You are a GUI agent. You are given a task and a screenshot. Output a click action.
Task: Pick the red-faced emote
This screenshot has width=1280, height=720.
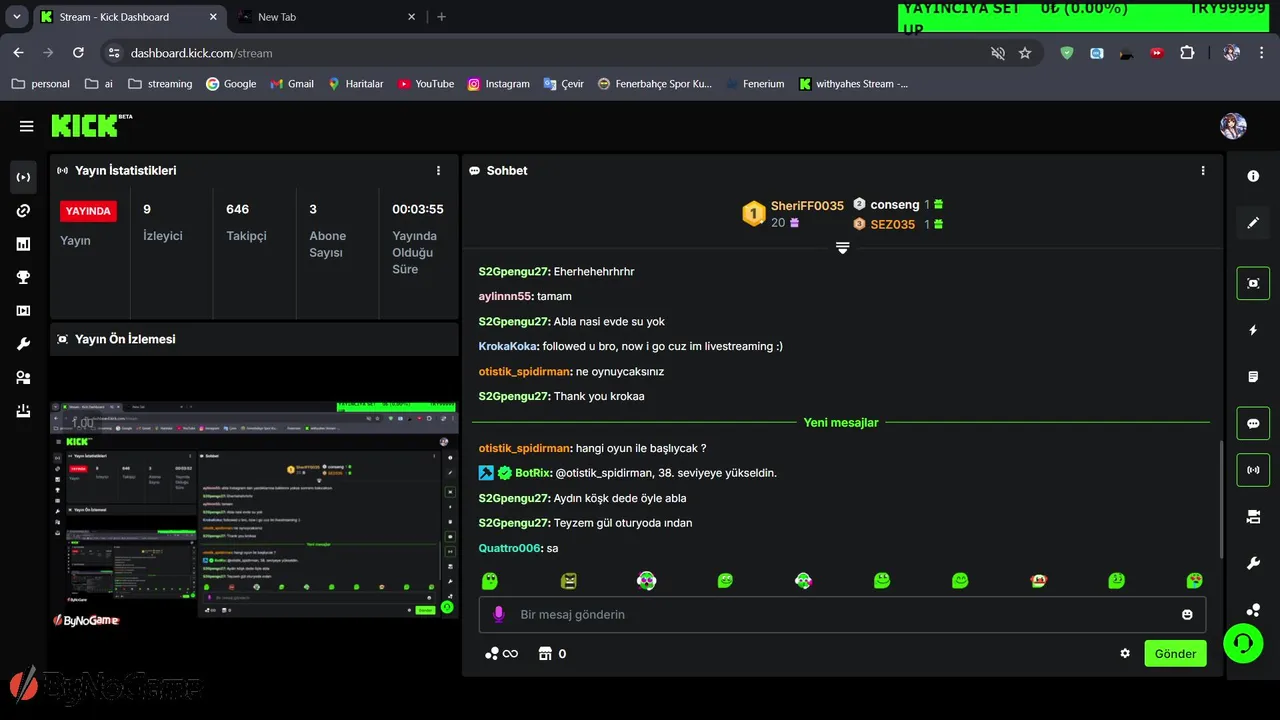(x=1038, y=580)
